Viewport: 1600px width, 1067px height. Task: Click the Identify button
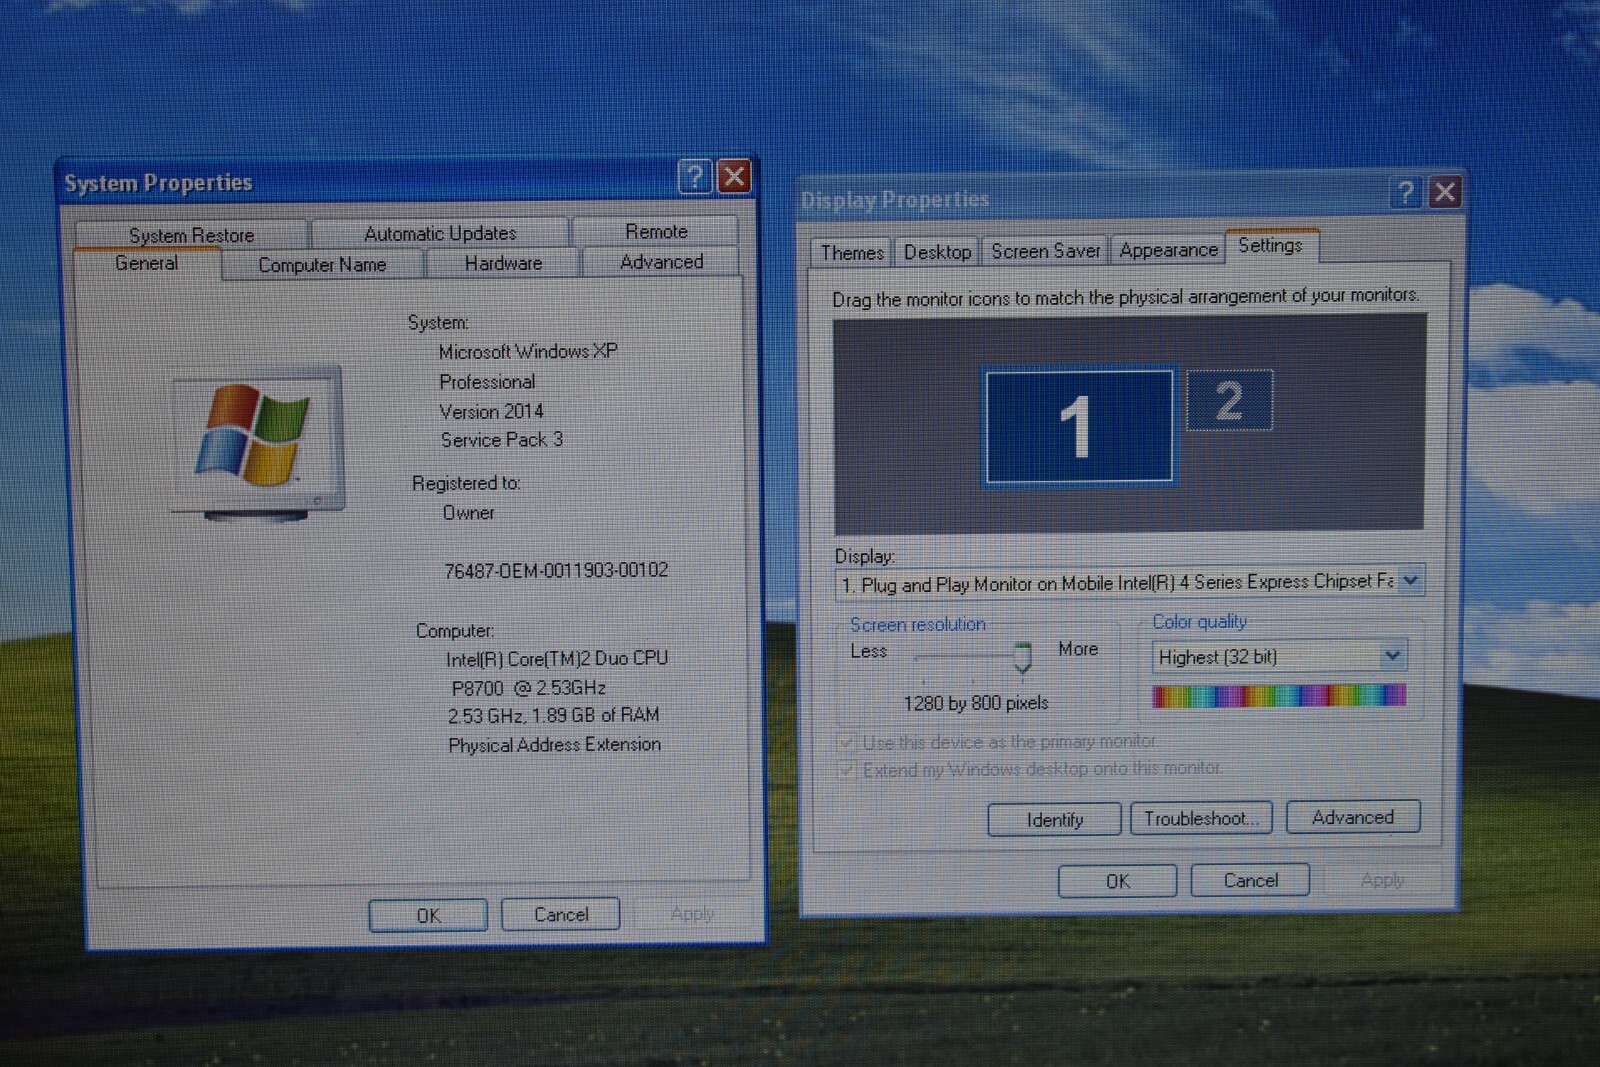click(x=1054, y=820)
